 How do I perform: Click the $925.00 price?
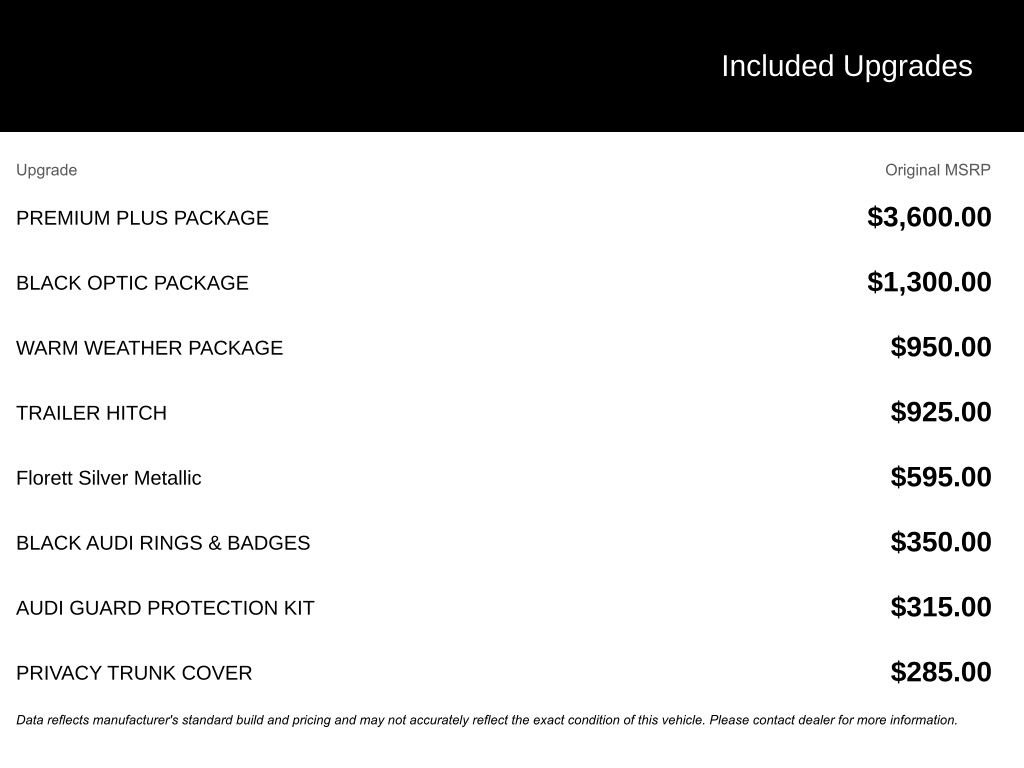pyautogui.click(x=941, y=412)
